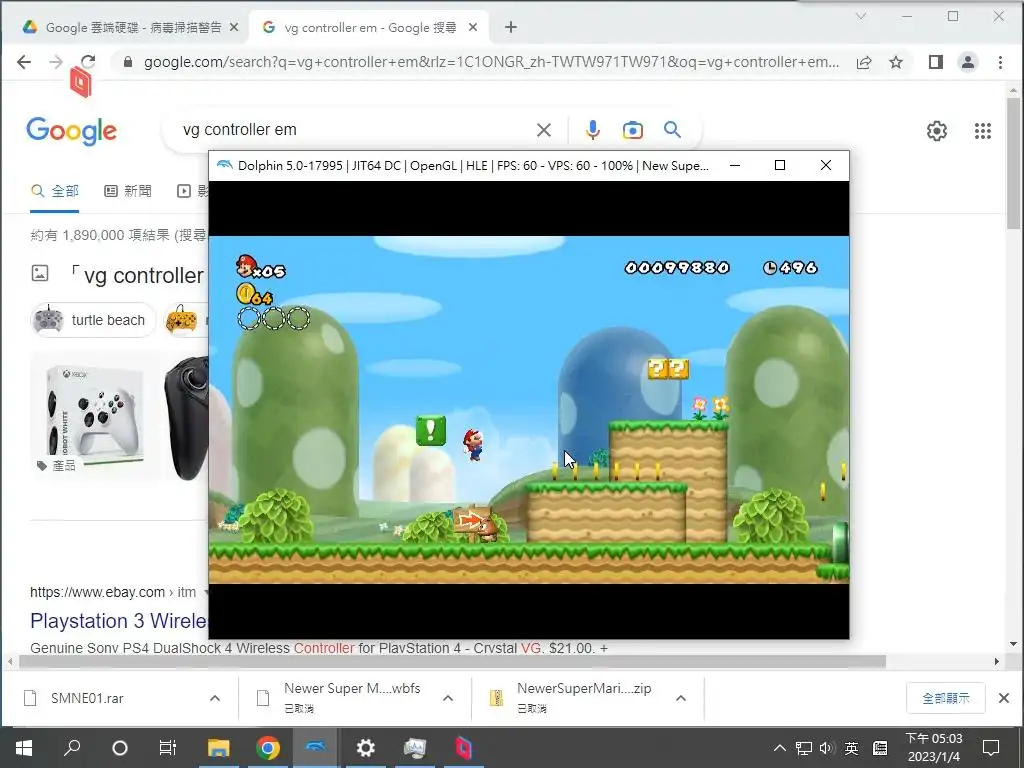Close the vg controller em tab
The image size is (1024, 768).
coord(473,27)
